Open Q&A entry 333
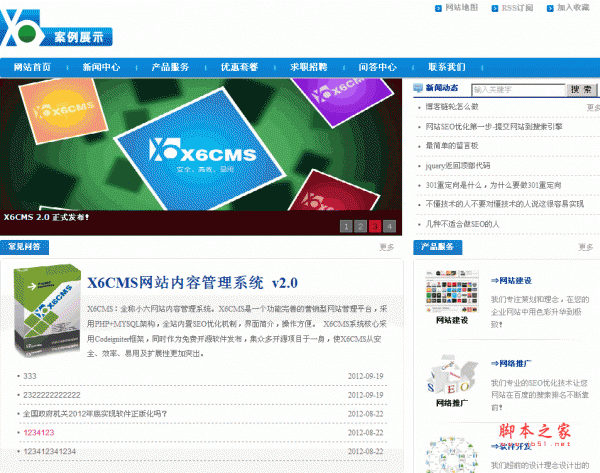 click(30, 376)
